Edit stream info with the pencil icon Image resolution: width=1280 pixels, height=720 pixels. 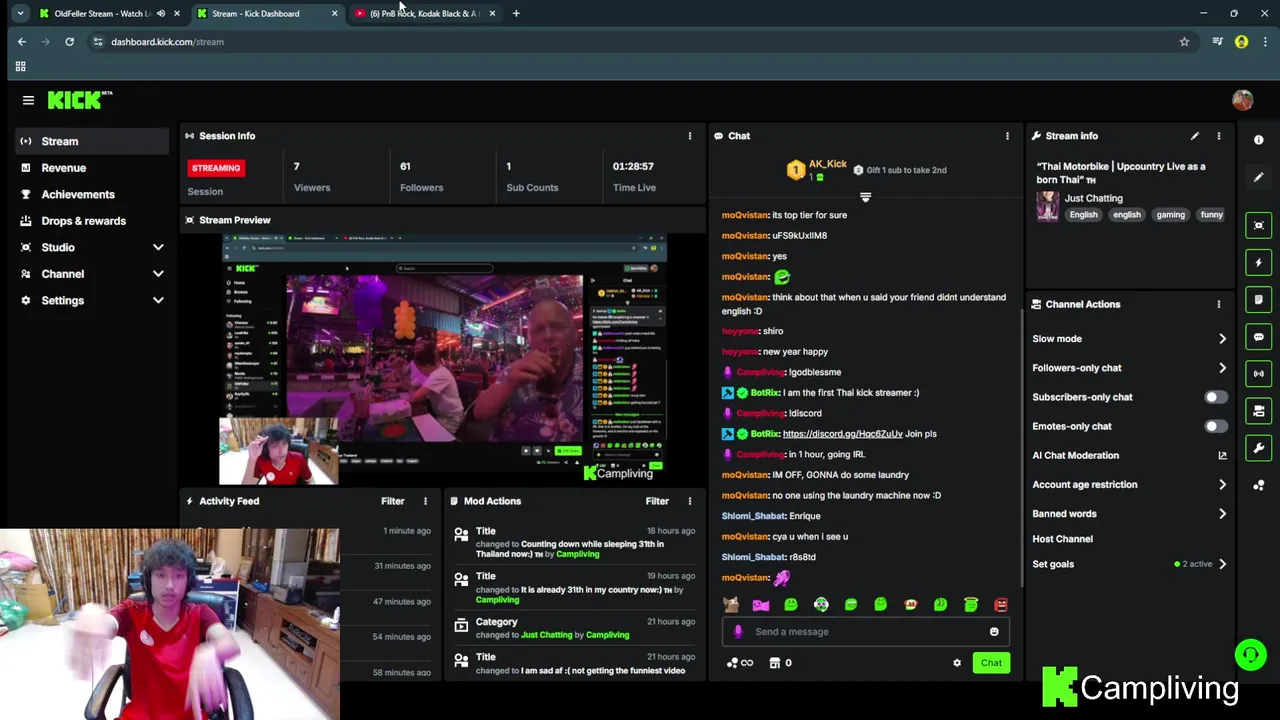point(1194,136)
